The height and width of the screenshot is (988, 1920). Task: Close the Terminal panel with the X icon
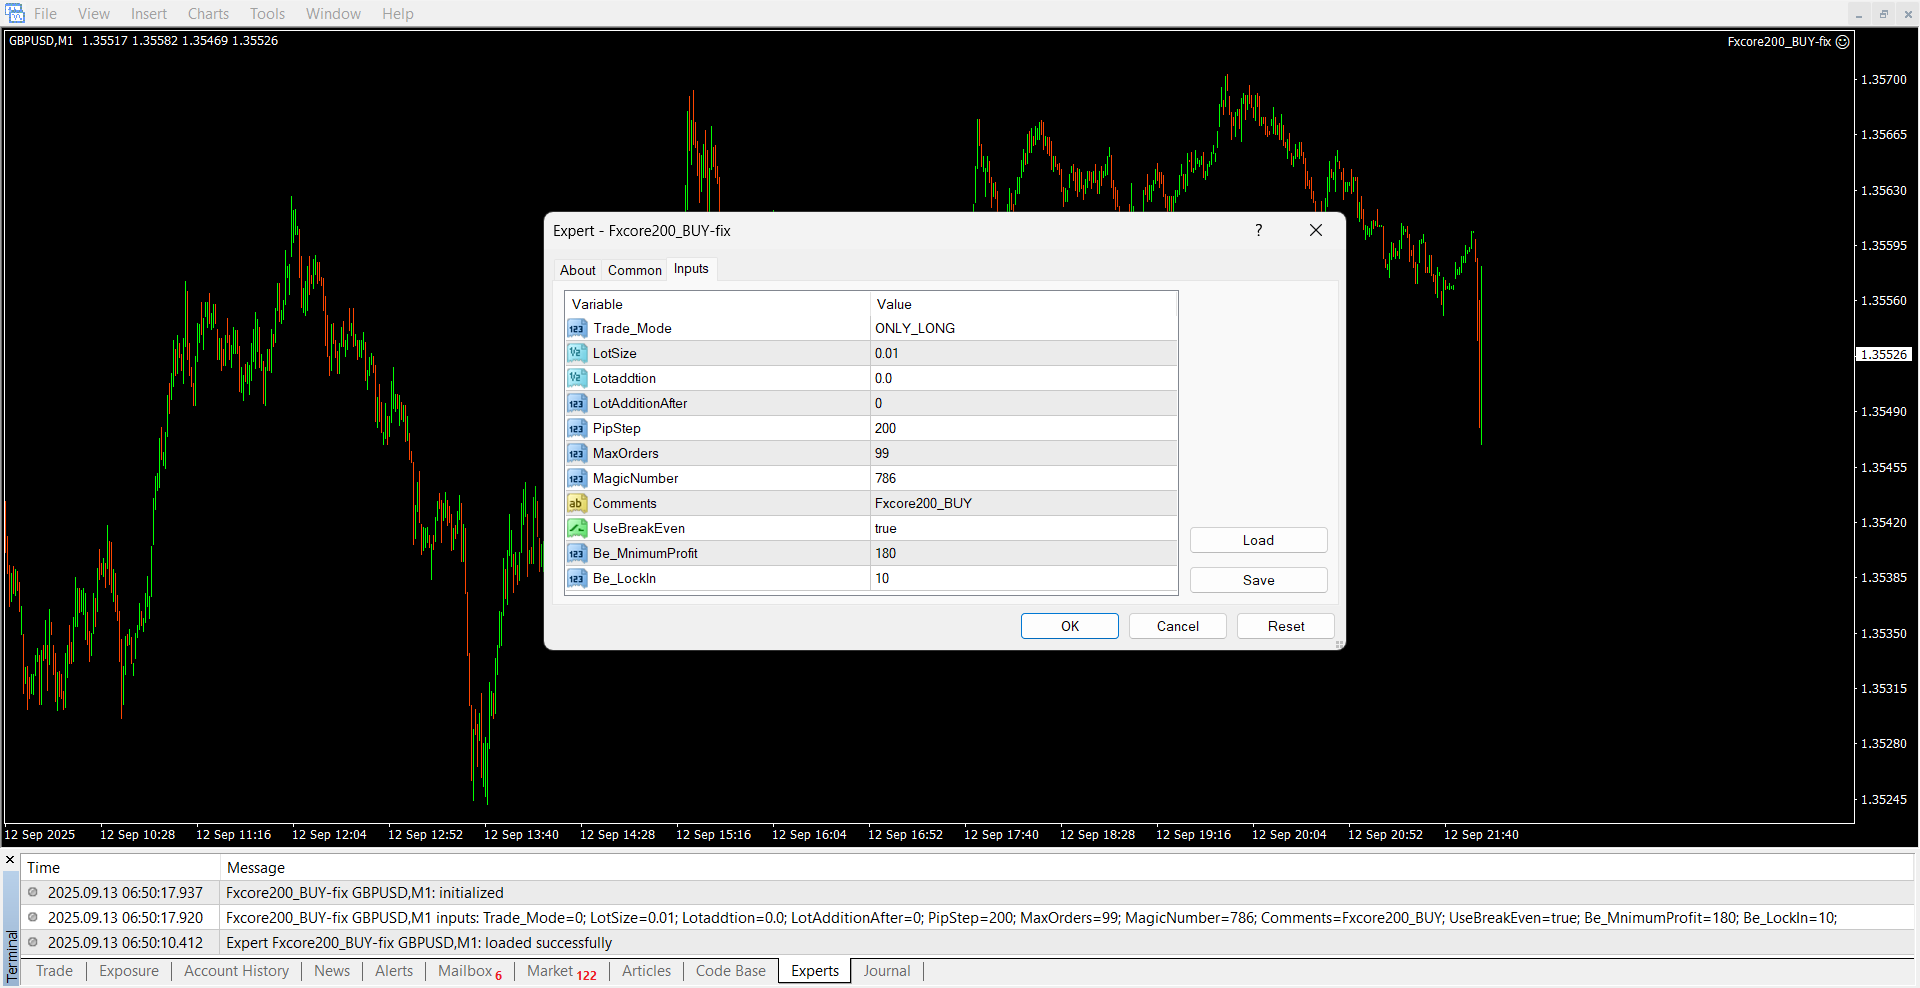(x=10, y=860)
